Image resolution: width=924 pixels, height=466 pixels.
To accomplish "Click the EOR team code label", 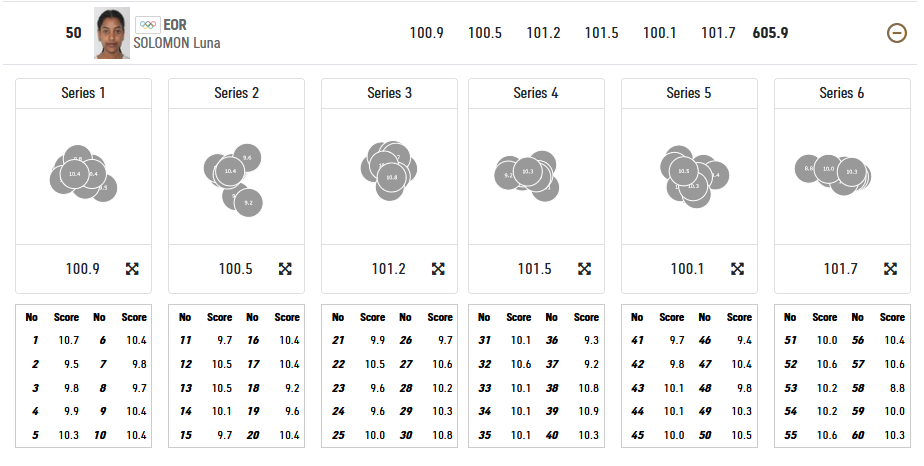I will (175, 24).
